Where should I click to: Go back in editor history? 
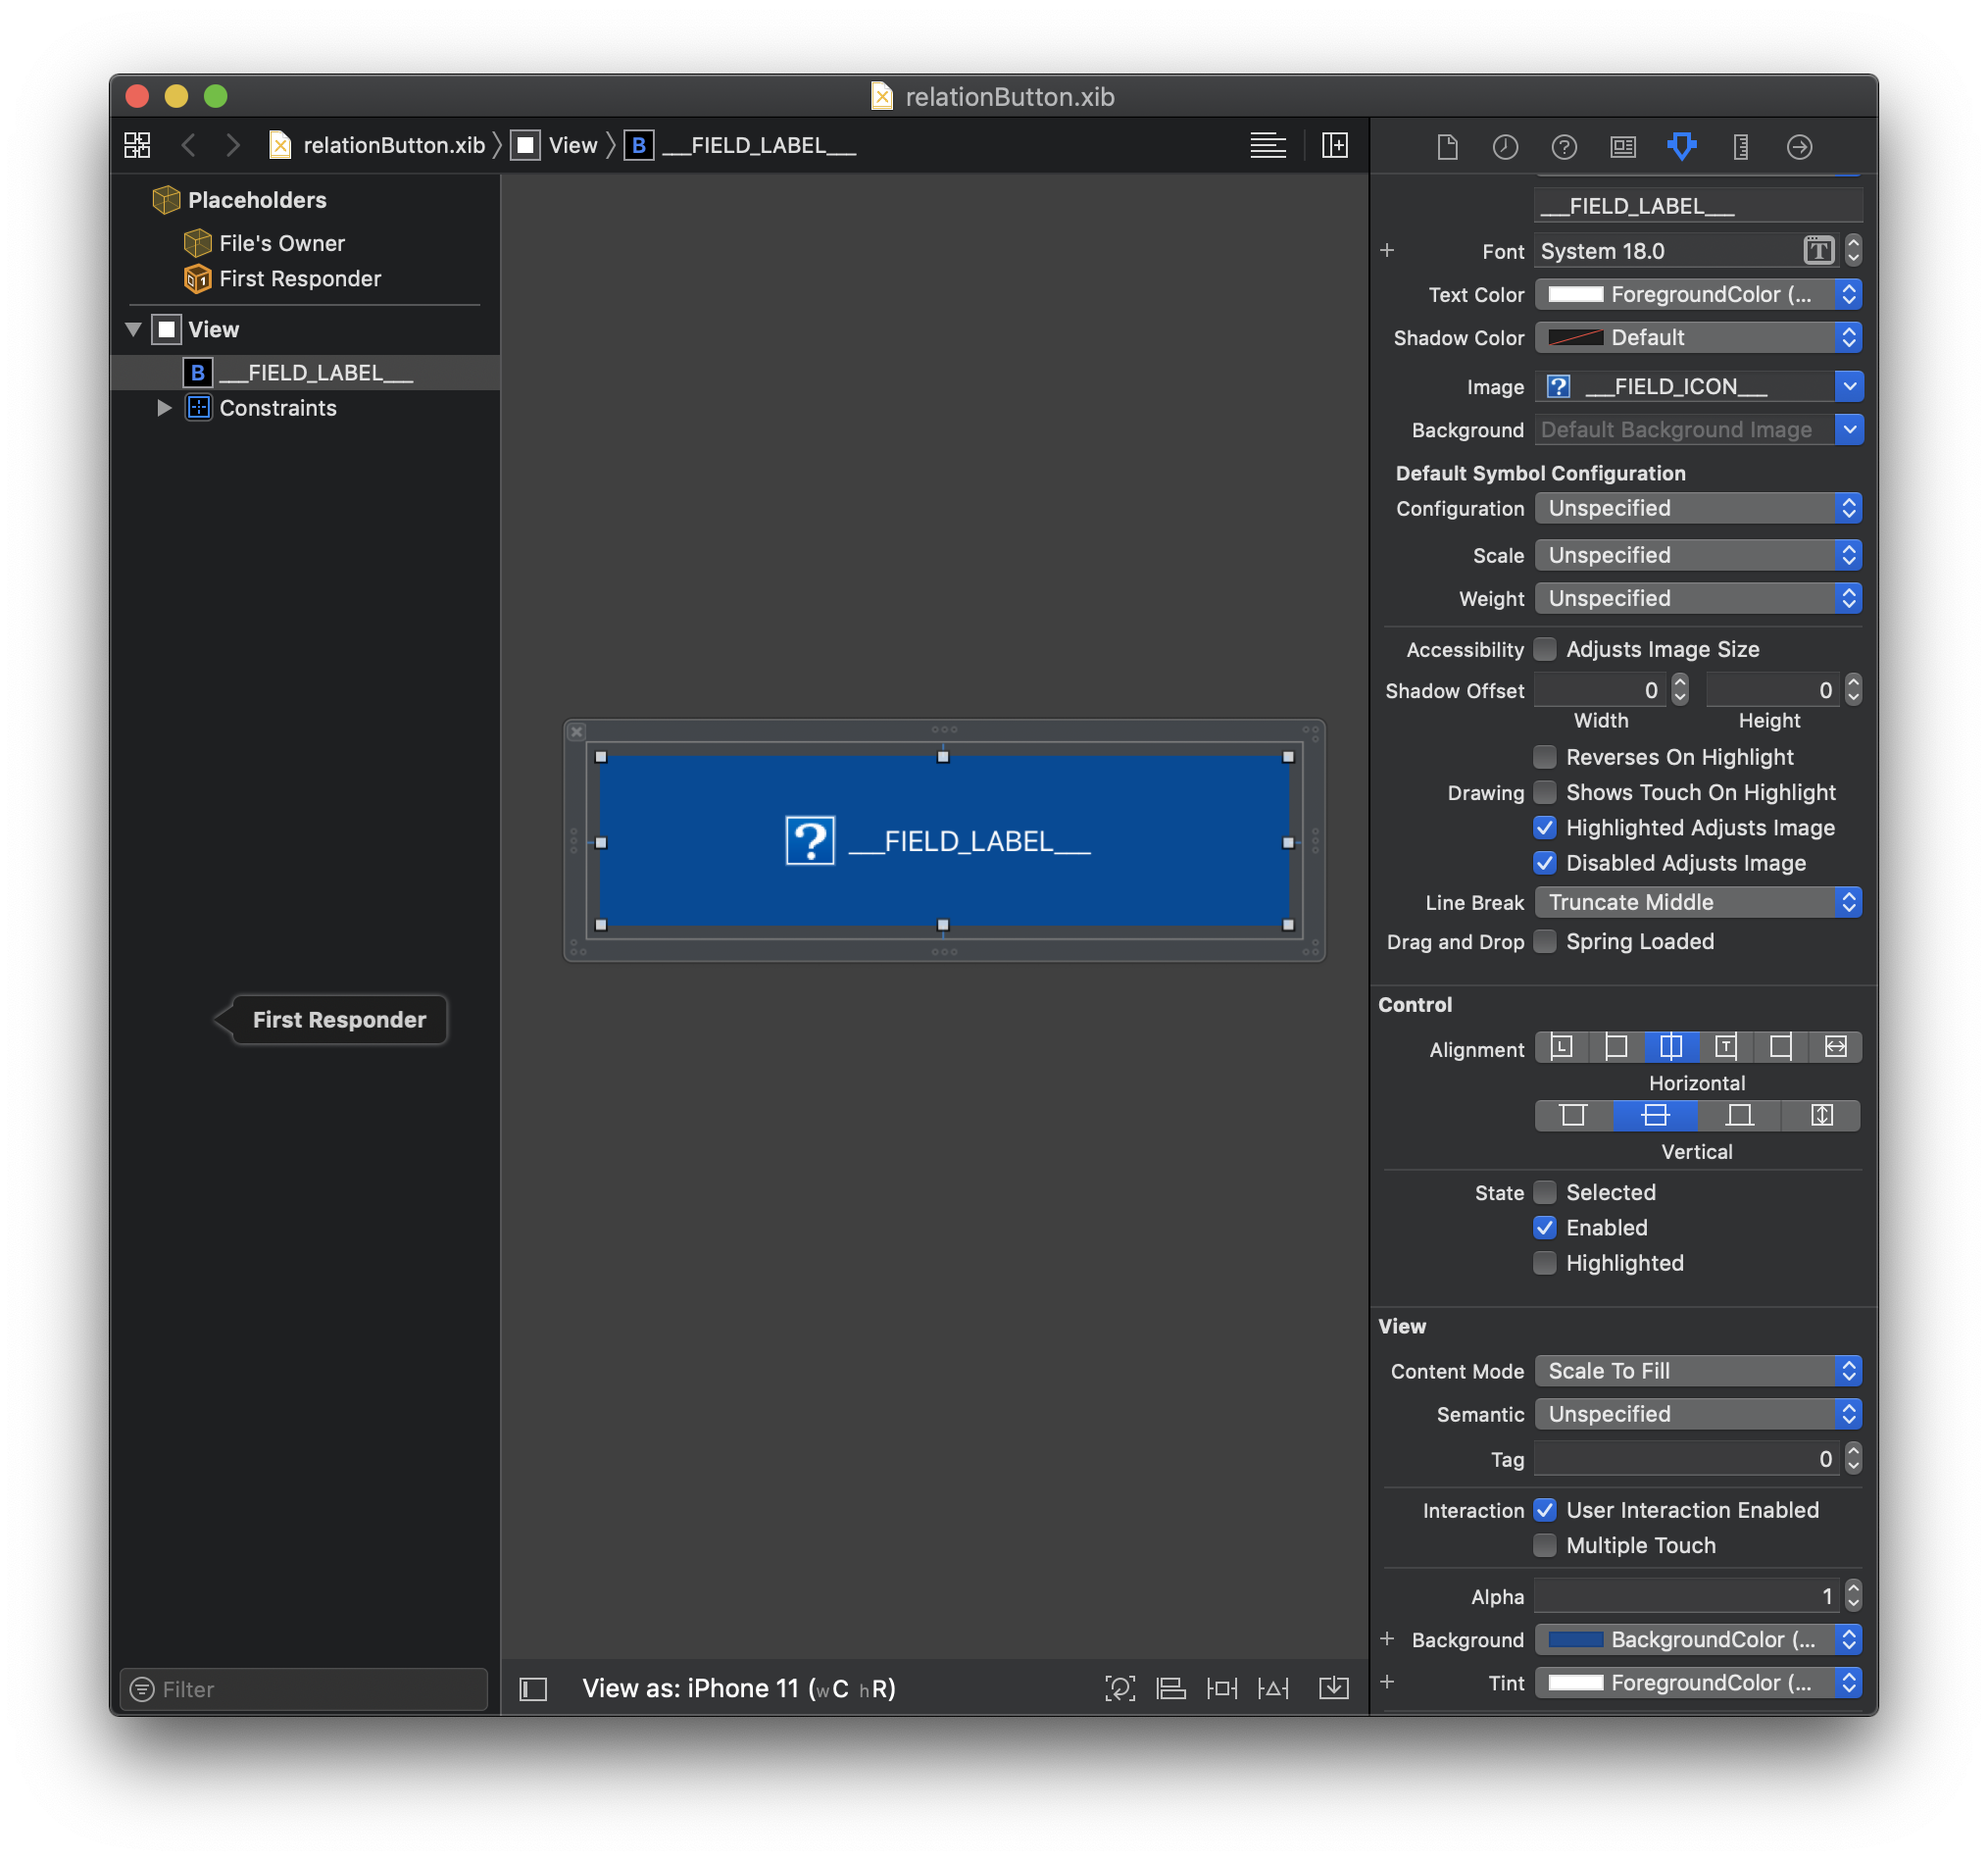(188, 145)
